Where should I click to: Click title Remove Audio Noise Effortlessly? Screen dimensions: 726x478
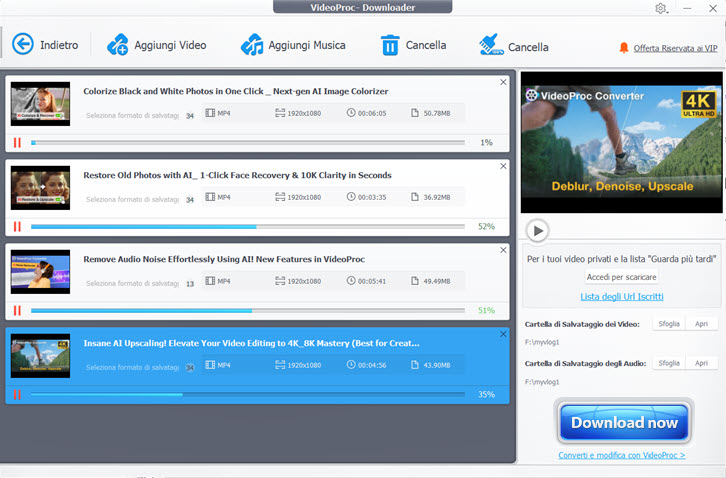point(224,259)
